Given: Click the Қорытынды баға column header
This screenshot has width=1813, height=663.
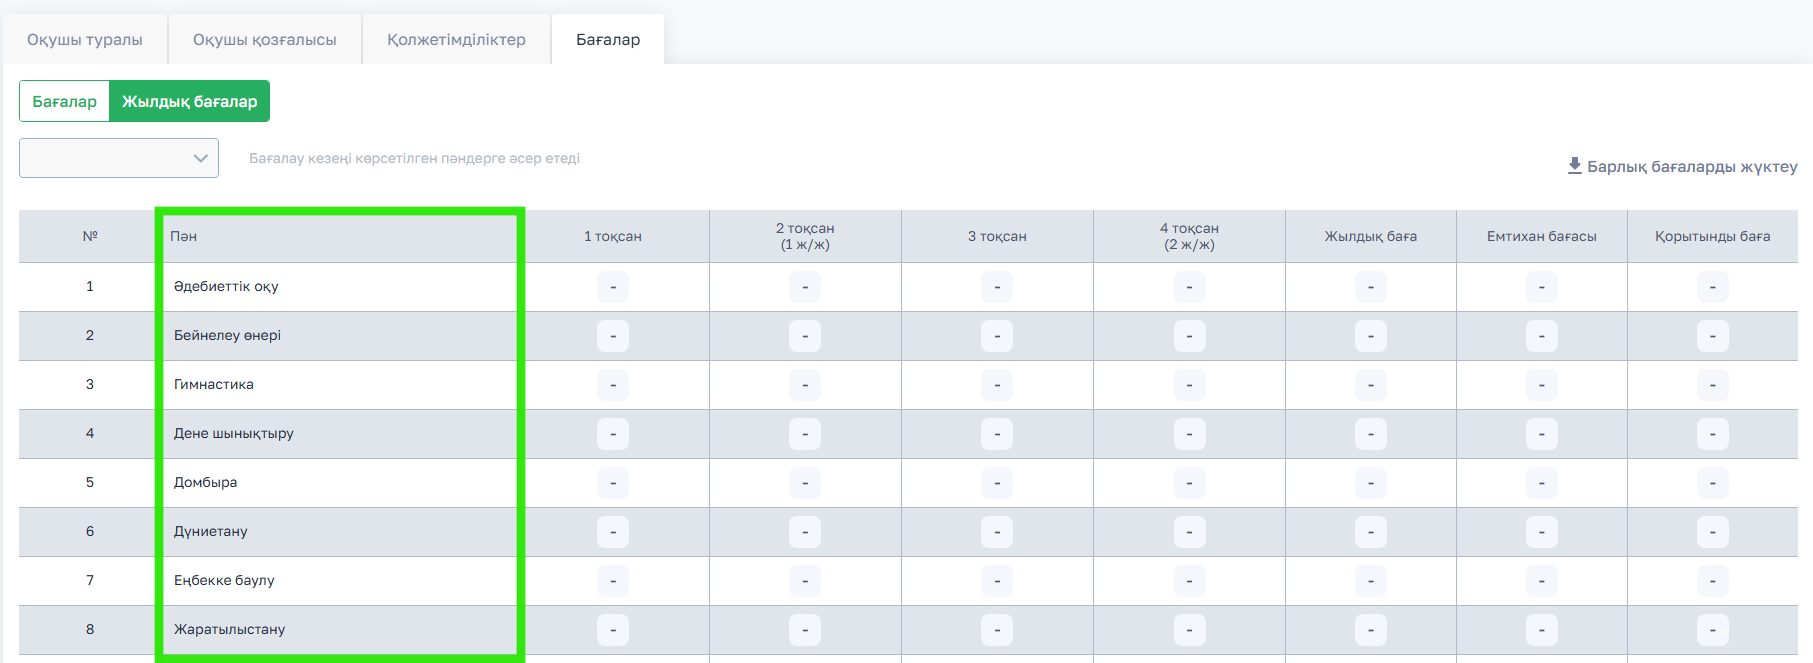Looking at the screenshot, I should pyautogui.click(x=1713, y=236).
